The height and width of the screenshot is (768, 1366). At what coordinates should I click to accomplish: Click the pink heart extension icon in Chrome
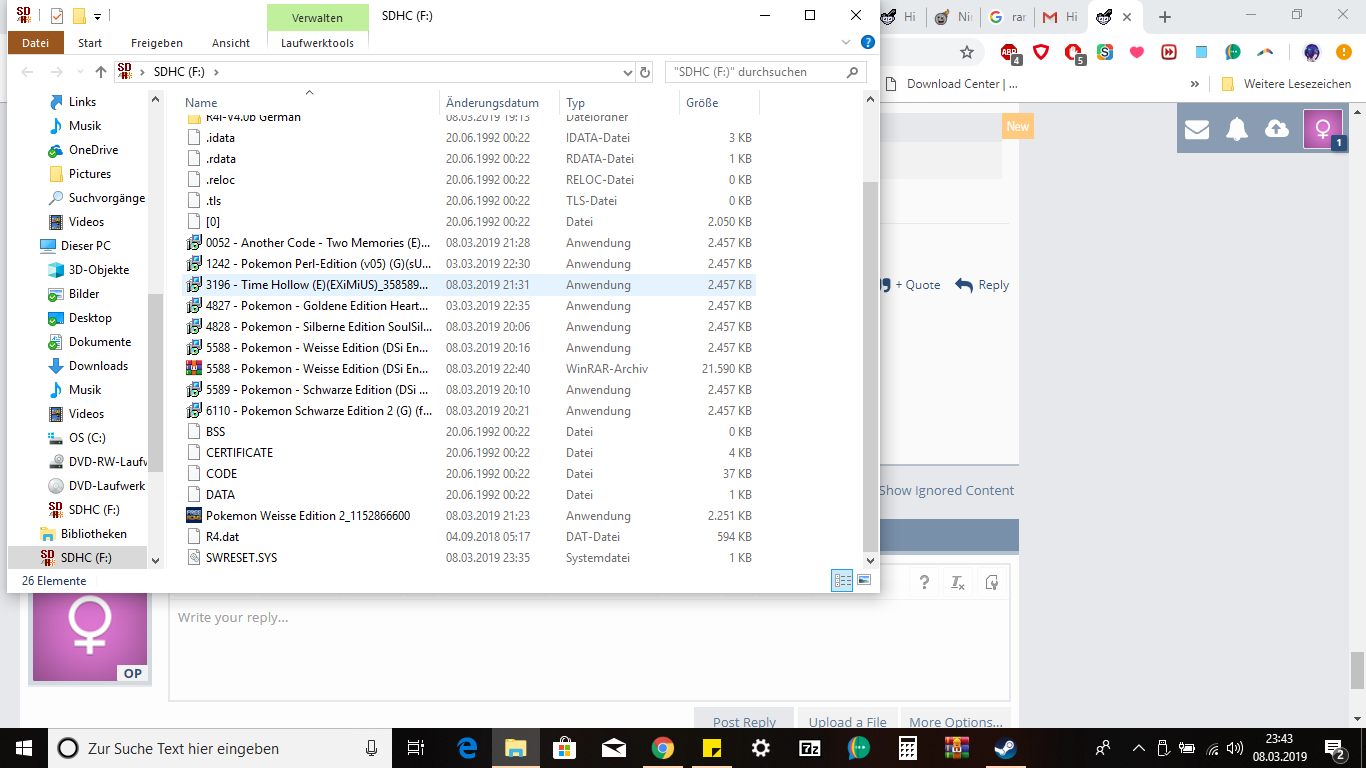point(1136,52)
